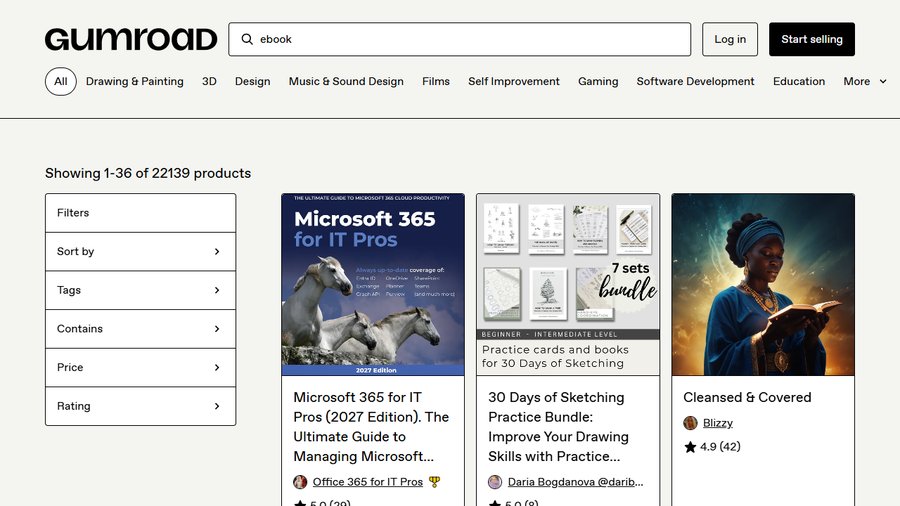Open the 30 Days of Sketching Practice Bundle title
This screenshot has height=506, width=900.
coord(558,427)
